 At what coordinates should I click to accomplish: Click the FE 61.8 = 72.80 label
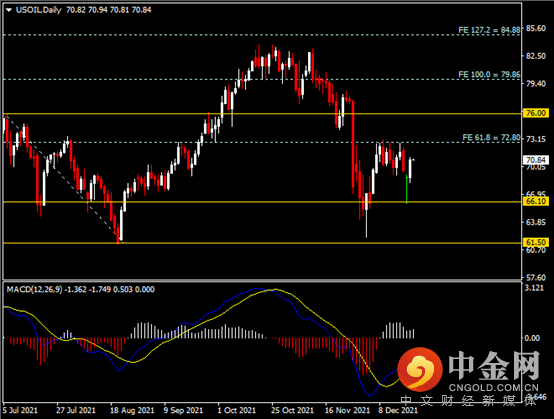point(491,137)
